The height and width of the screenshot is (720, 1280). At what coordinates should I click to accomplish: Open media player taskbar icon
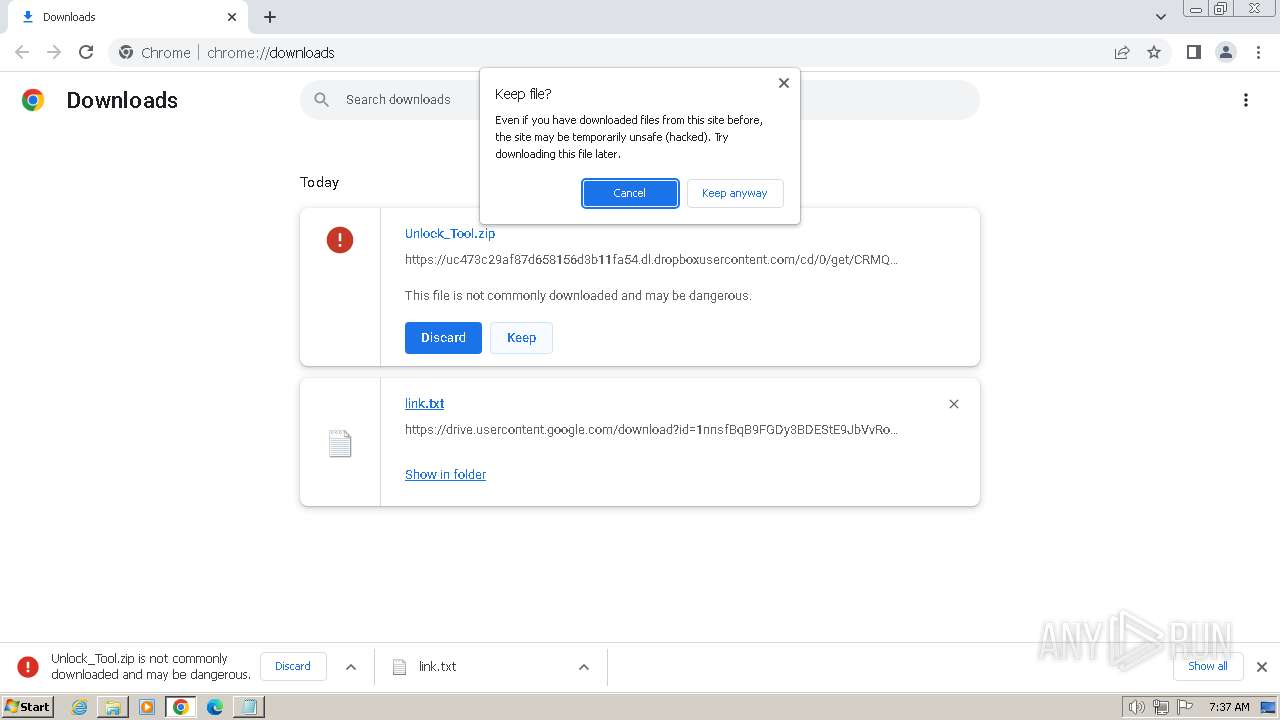tap(147, 707)
